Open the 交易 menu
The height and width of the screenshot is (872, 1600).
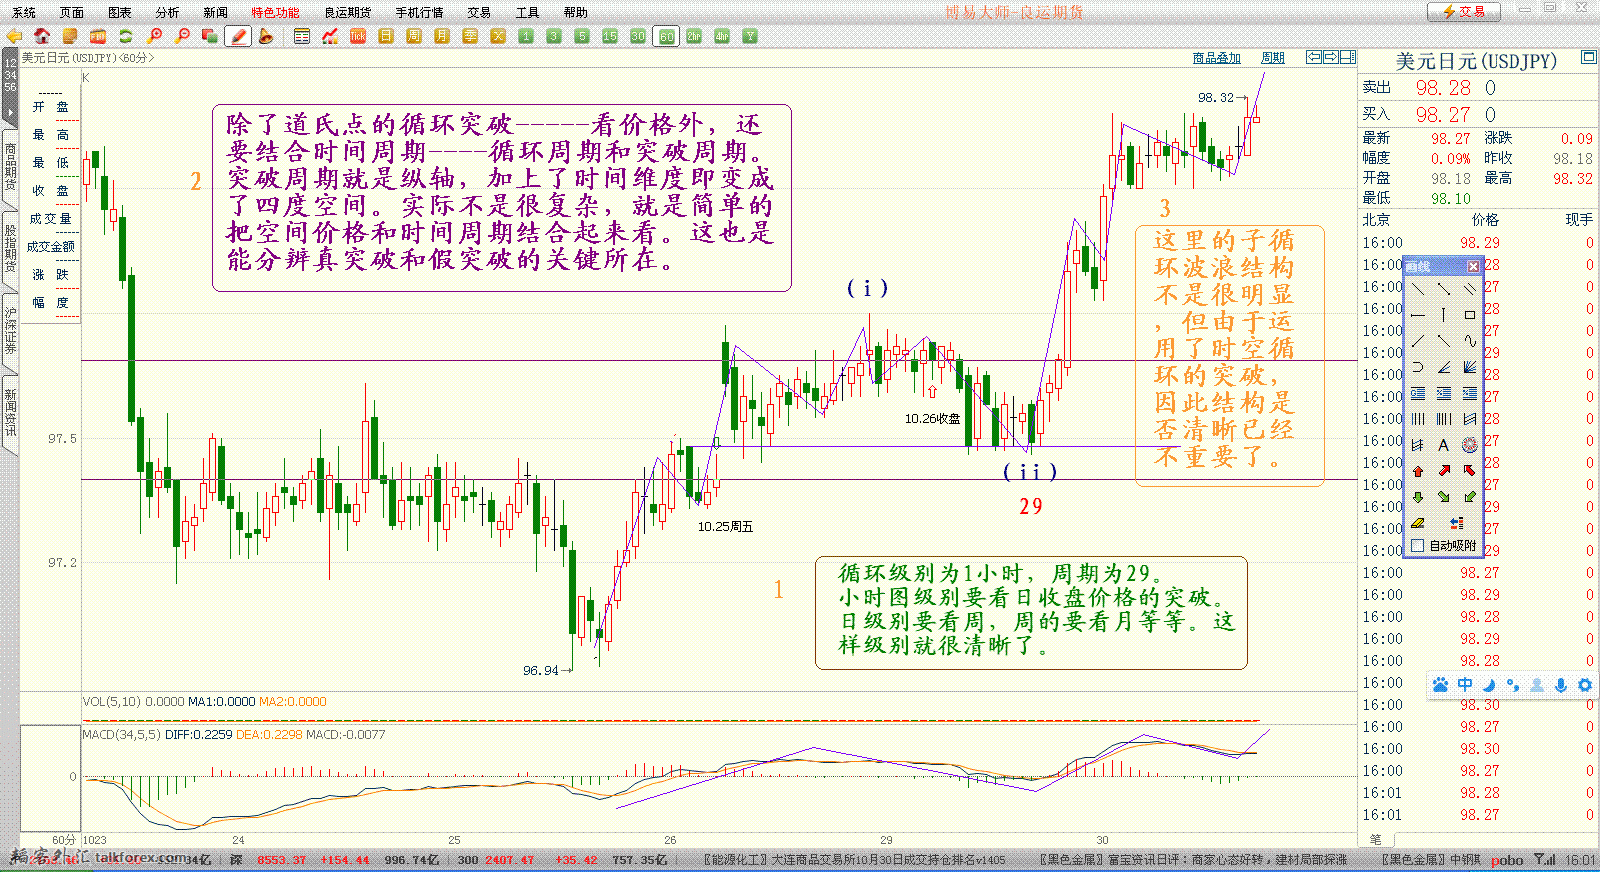coord(479,12)
